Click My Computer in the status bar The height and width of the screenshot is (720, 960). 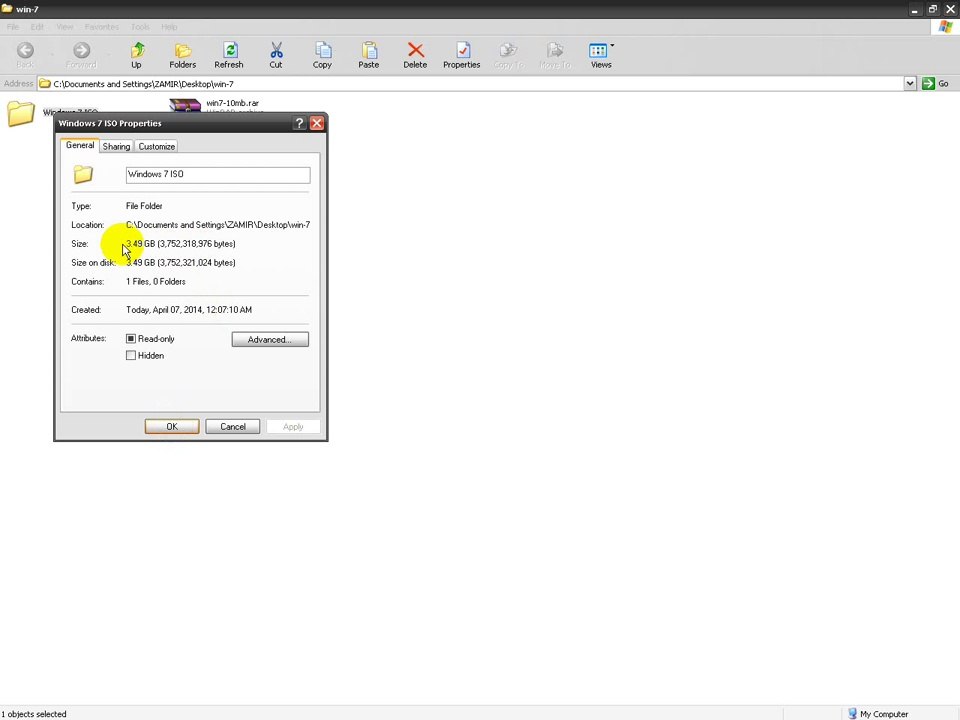pos(878,714)
